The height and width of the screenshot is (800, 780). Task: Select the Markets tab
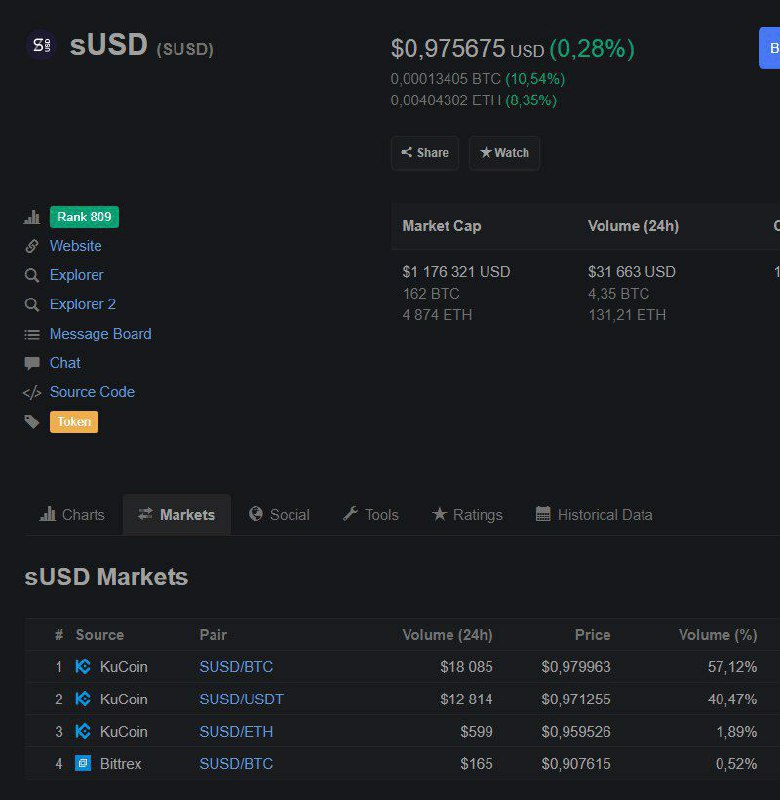coord(177,514)
